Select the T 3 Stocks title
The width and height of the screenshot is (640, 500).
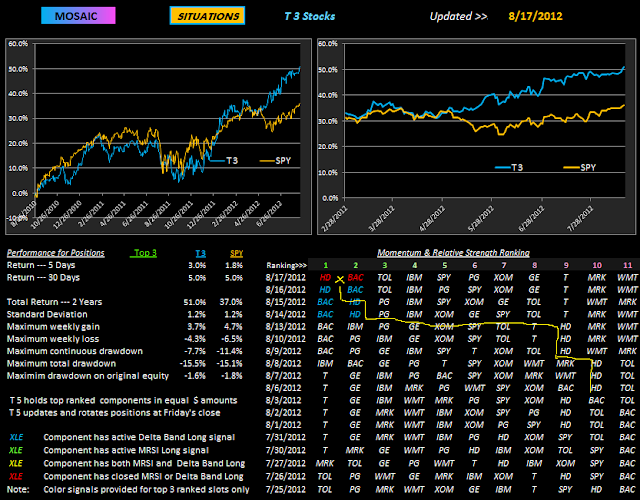click(310, 16)
